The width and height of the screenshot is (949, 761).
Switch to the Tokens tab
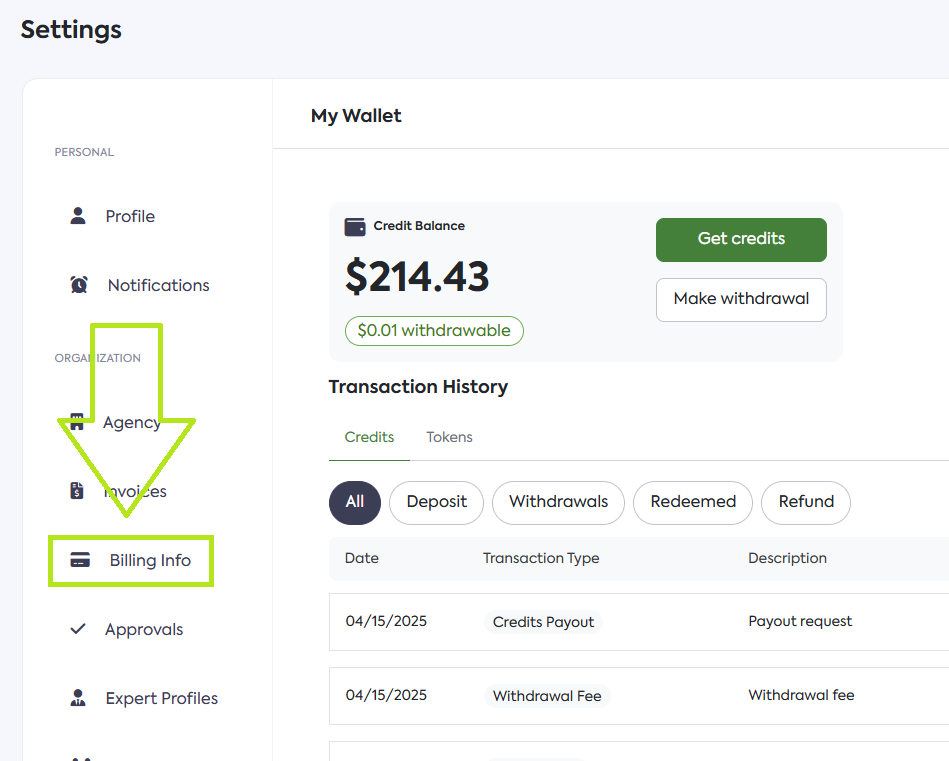tap(449, 437)
